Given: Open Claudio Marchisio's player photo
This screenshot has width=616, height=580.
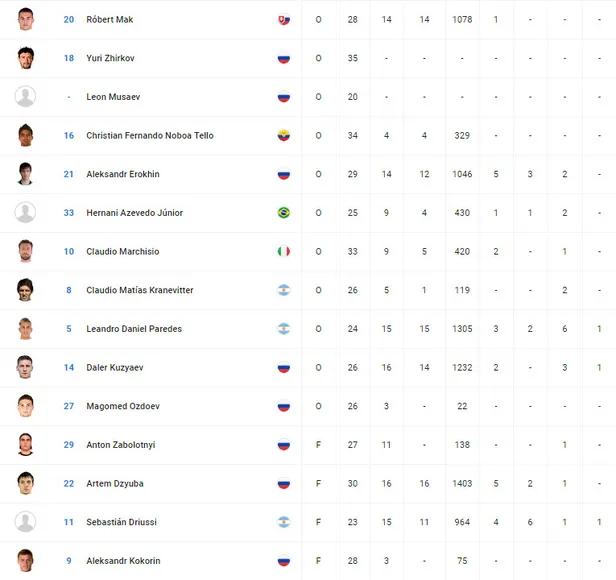Looking at the screenshot, I should (26, 251).
